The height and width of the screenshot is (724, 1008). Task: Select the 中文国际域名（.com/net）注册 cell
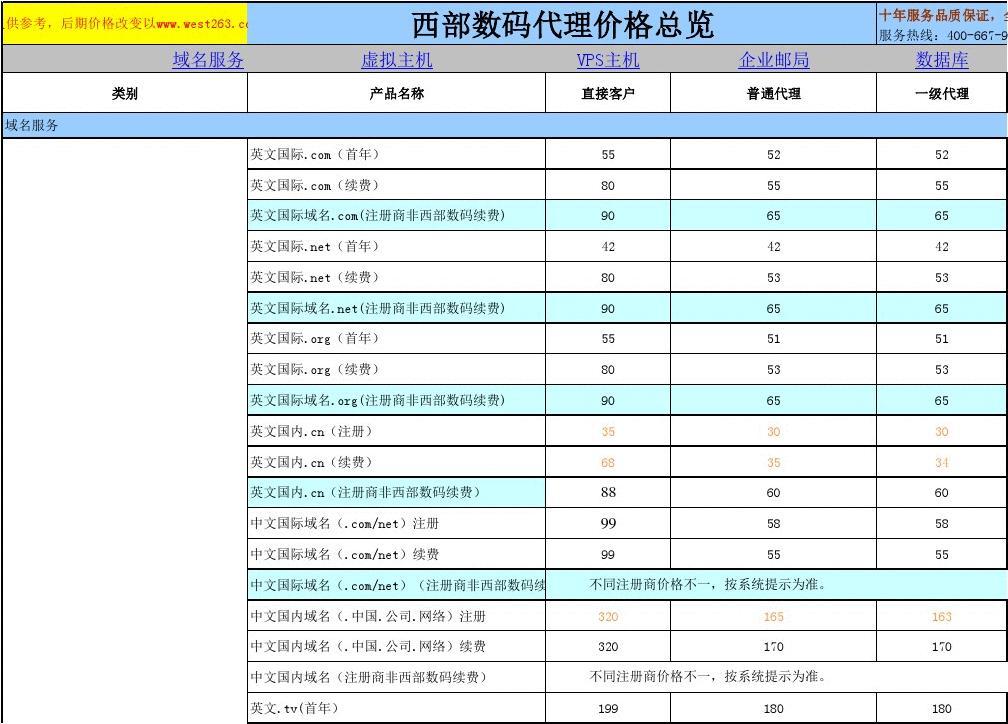(x=396, y=524)
